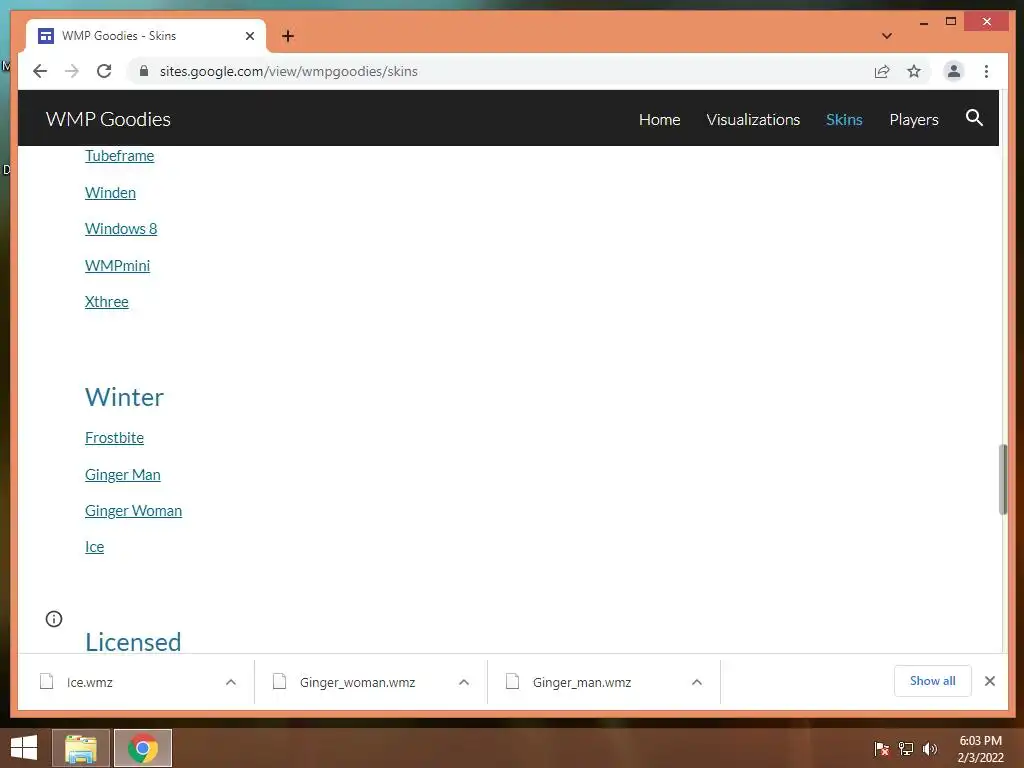Open the Ice.wmz downloaded file
The width and height of the screenshot is (1024, 768).
(89, 682)
